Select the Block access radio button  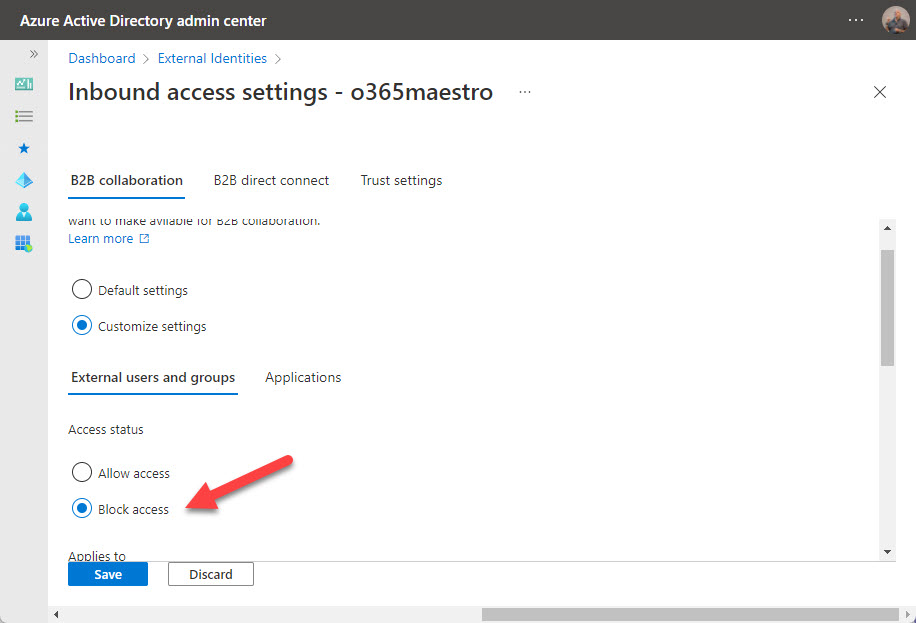82,508
